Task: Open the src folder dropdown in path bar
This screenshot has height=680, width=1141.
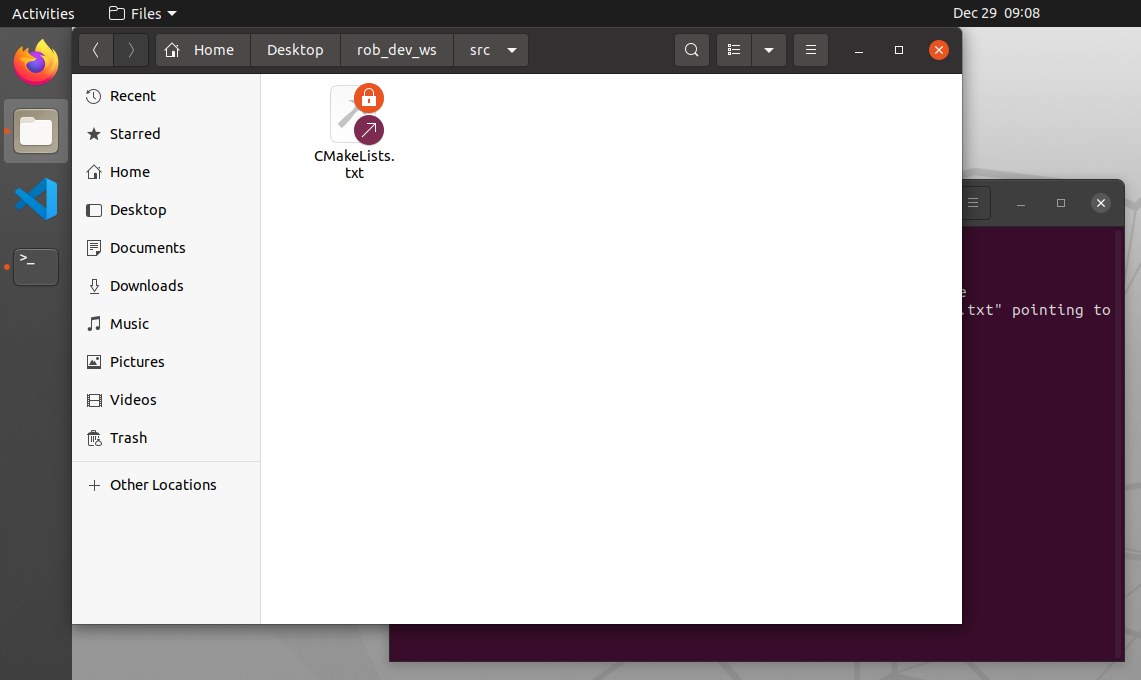Action: (x=512, y=50)
